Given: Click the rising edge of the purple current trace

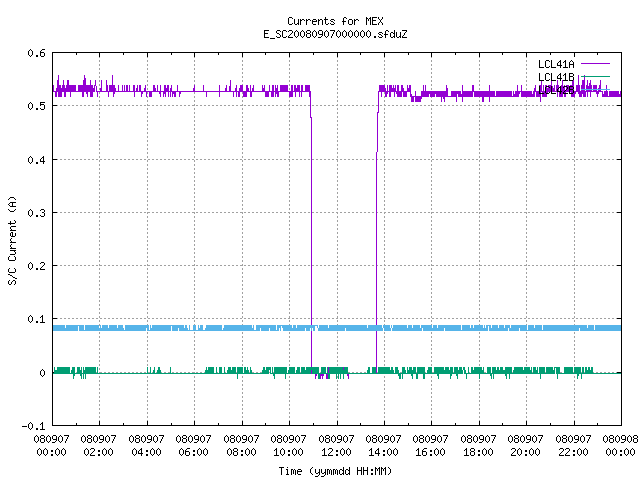Looking at the screenshot, I should 377,233.
